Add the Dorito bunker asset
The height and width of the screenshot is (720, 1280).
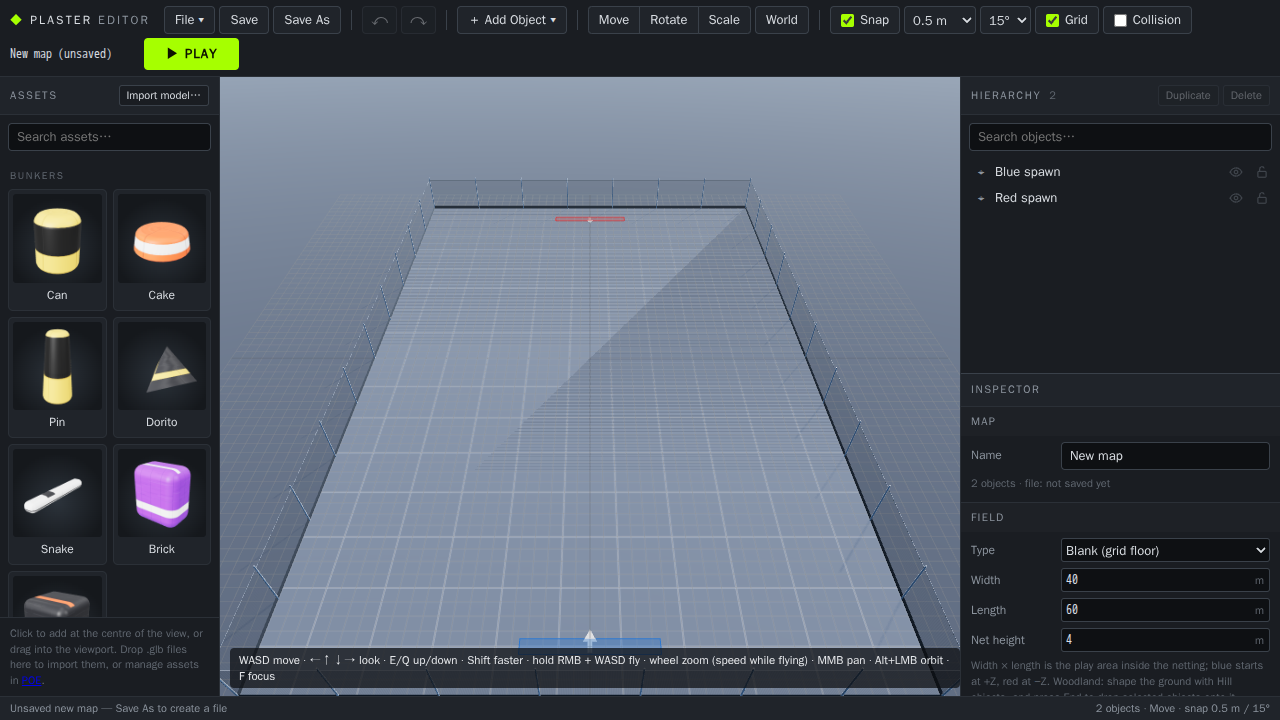pyautogui.click(x=162, y=377)
